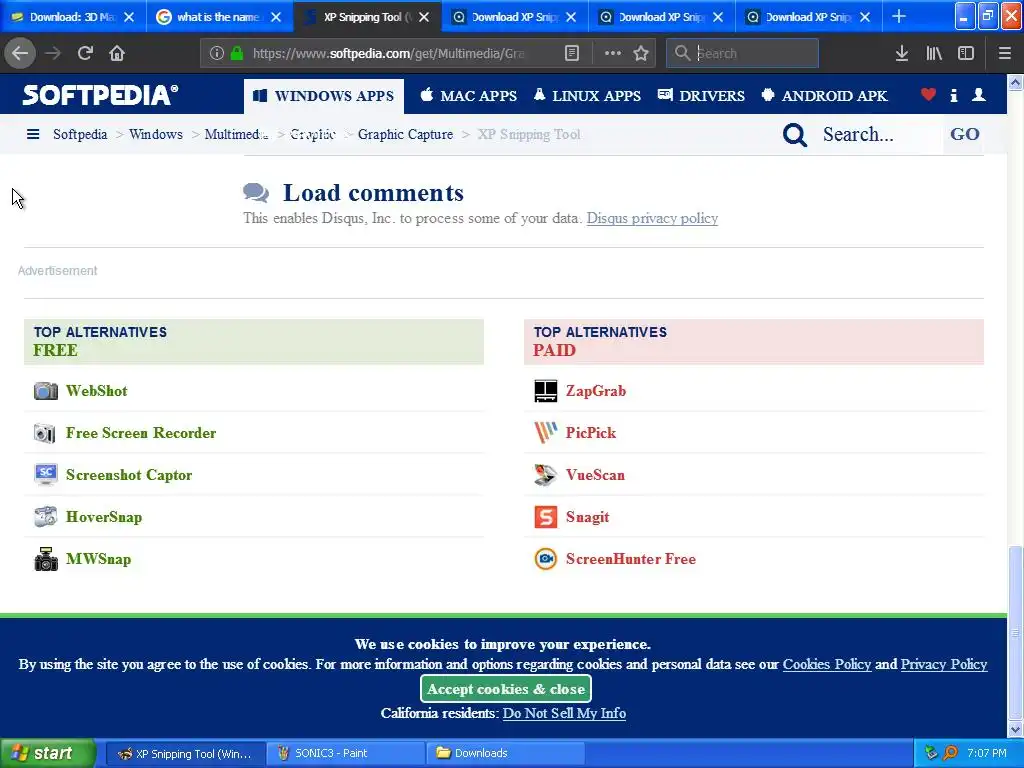Click the ScreenHunter Free icon
1024x768 pixels.
click(x=545, y=559)
